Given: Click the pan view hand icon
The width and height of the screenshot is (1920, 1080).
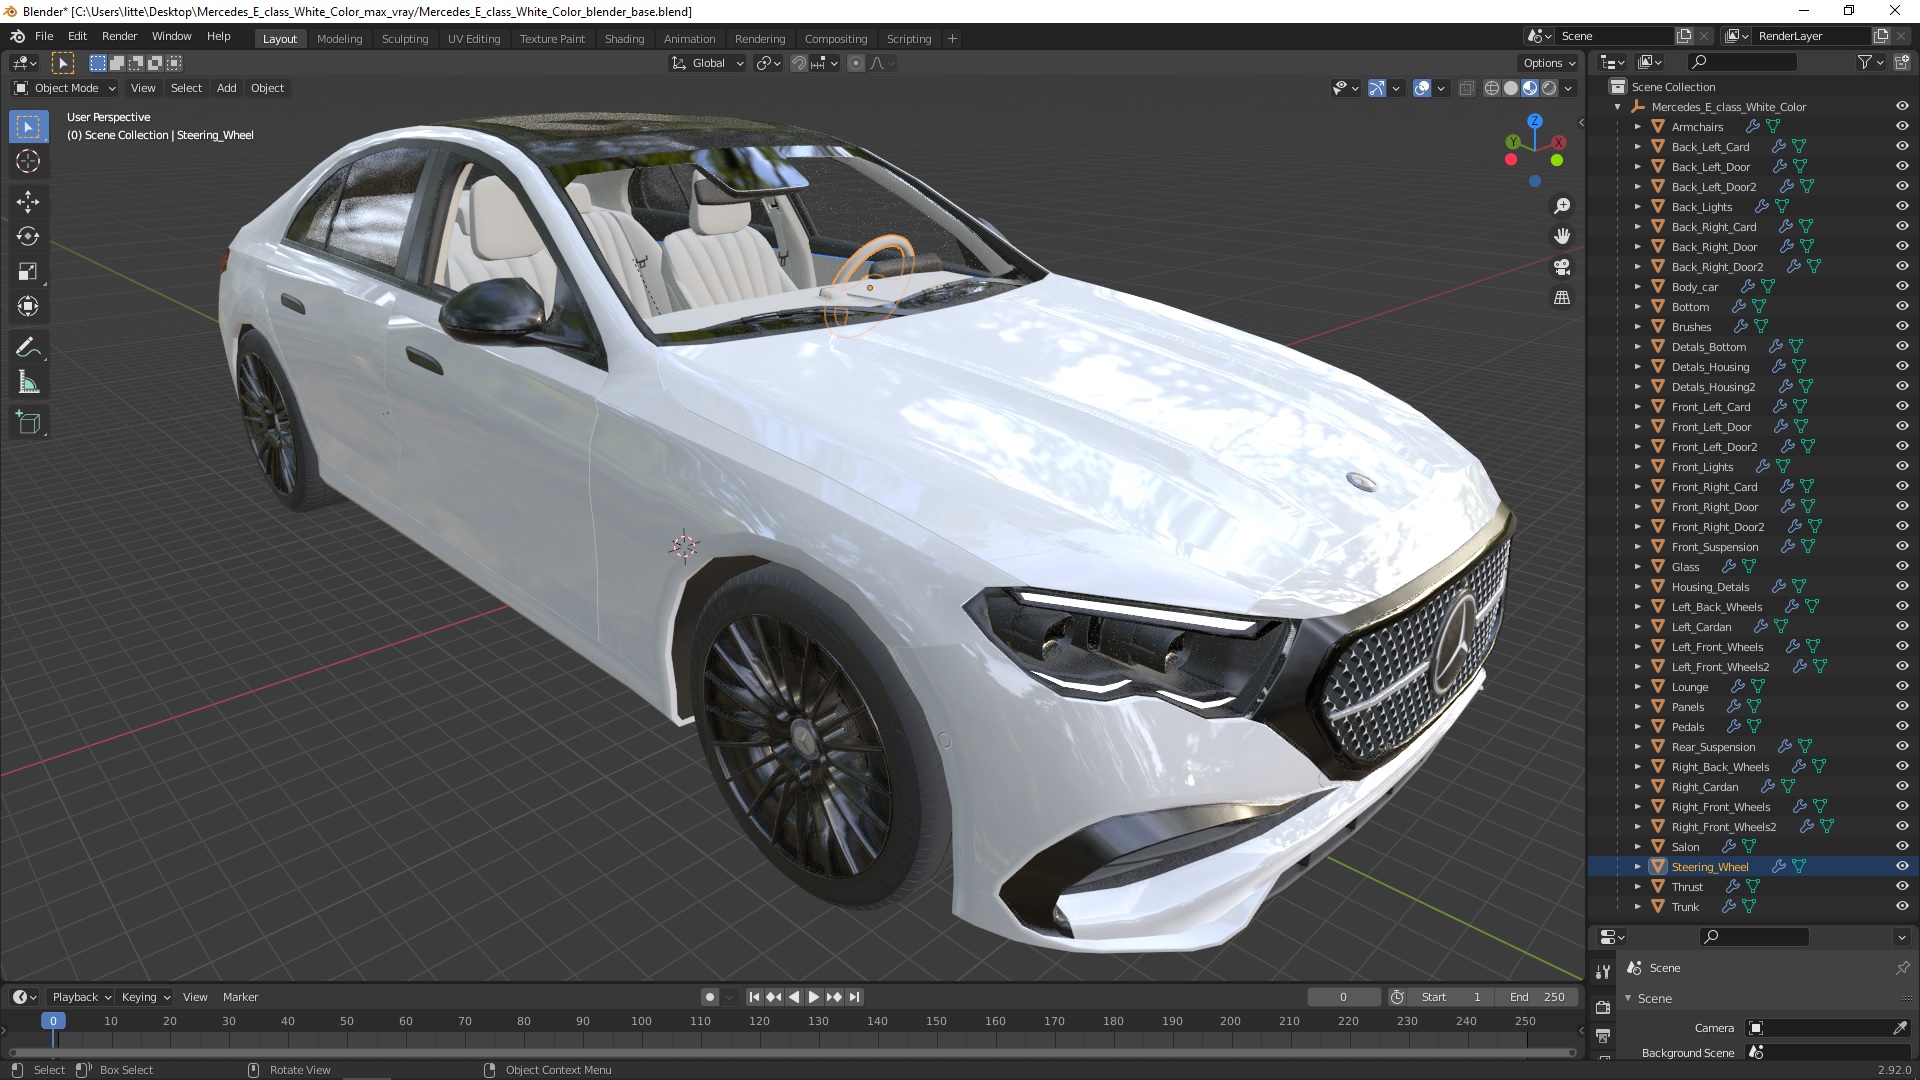Looking at the screenshot, I should (1562, 237).
